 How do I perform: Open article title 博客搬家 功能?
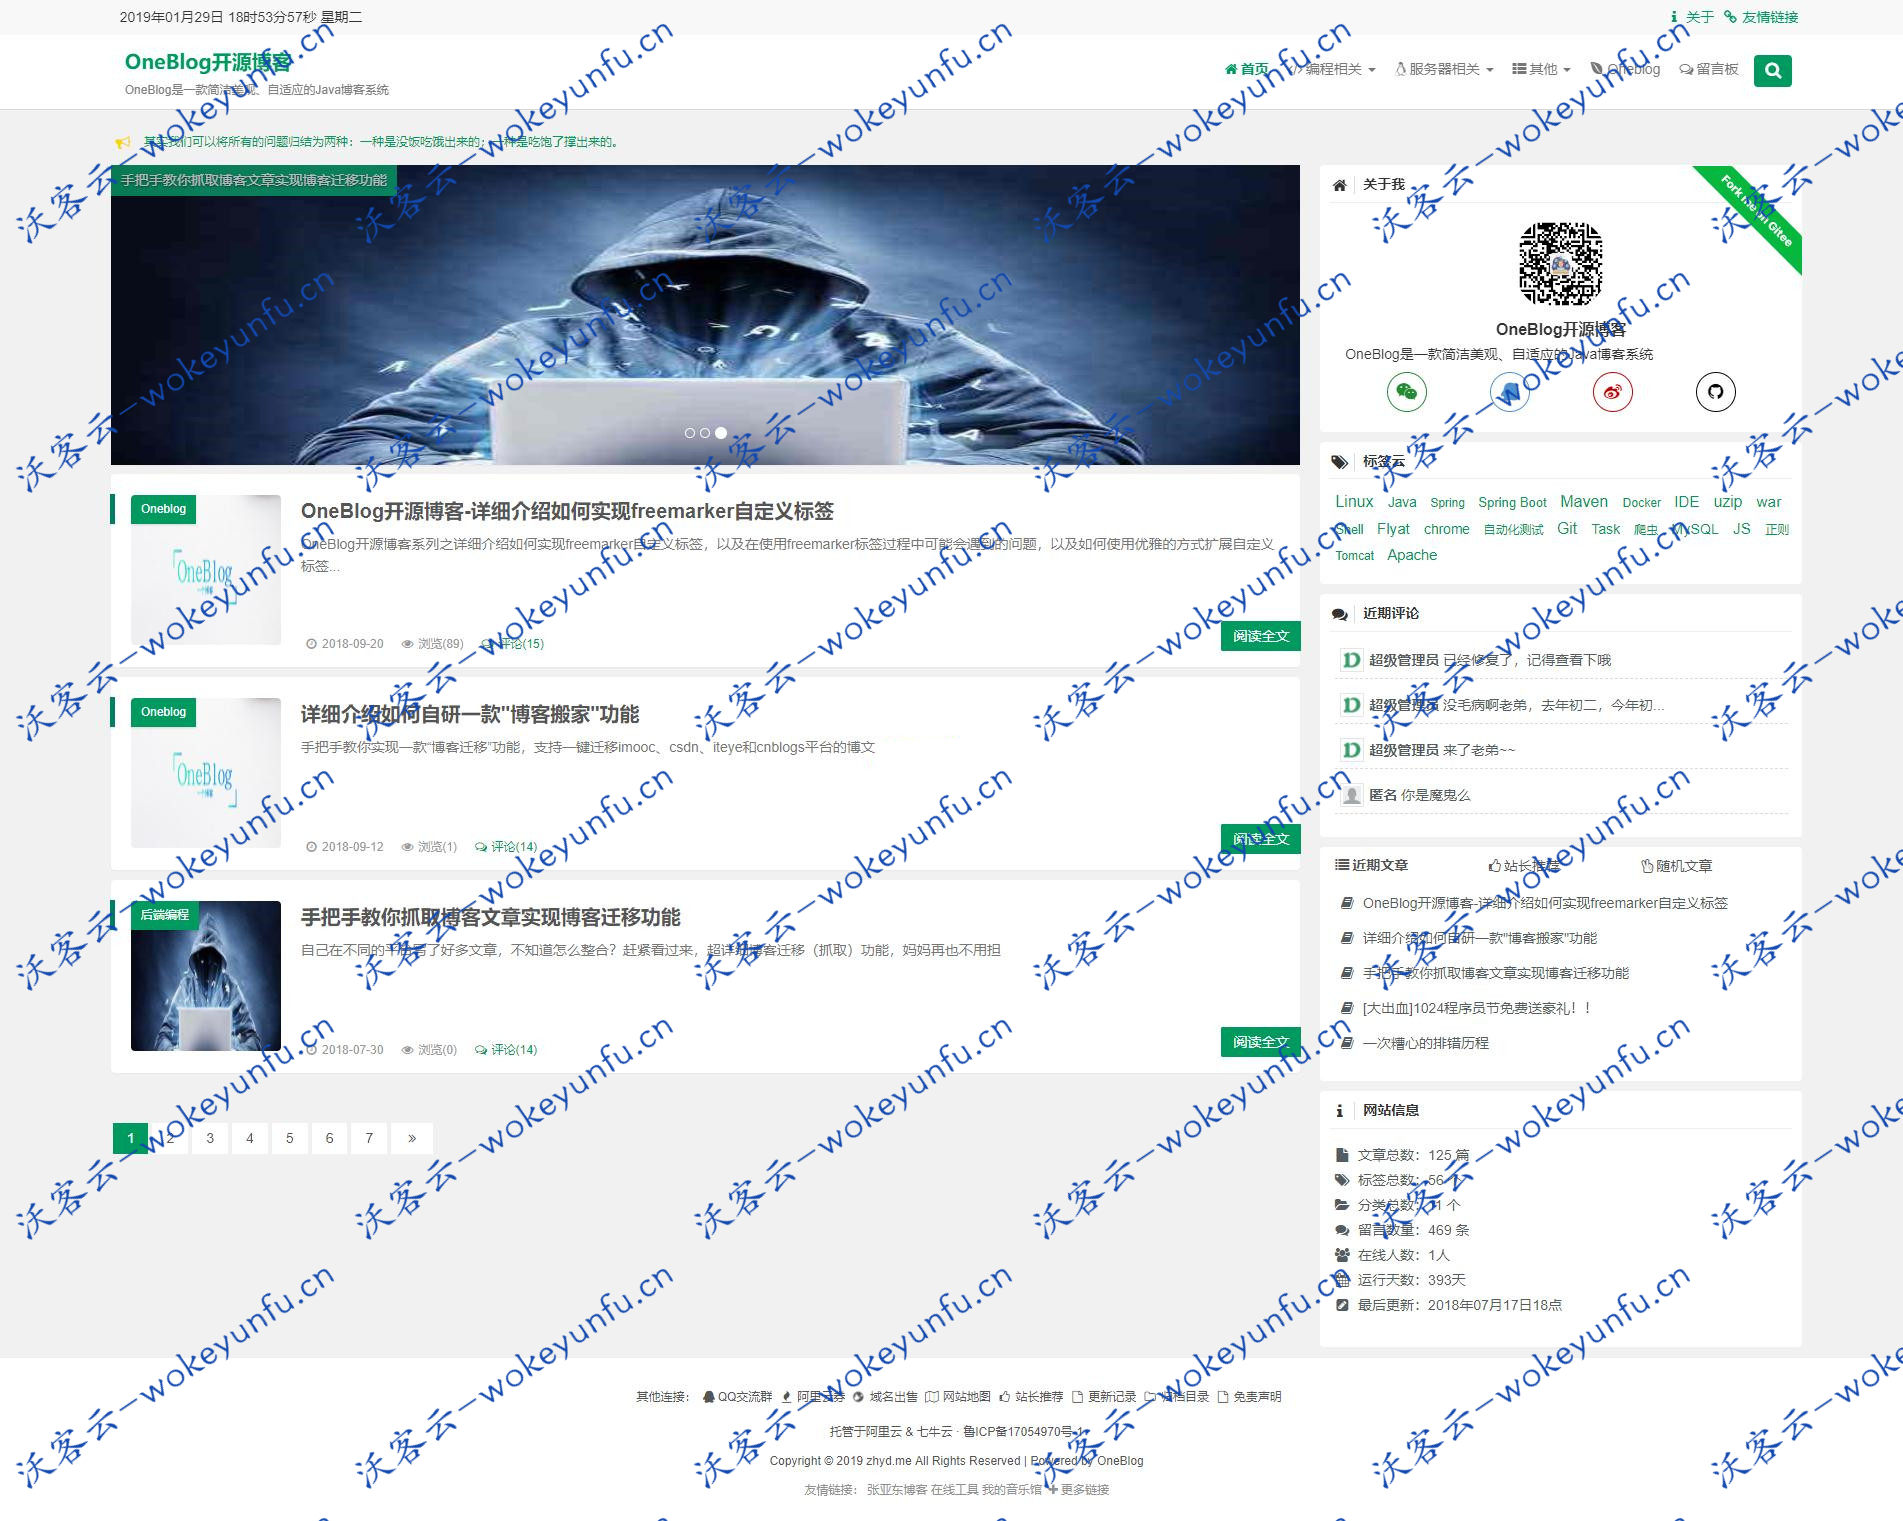point(470,714)
